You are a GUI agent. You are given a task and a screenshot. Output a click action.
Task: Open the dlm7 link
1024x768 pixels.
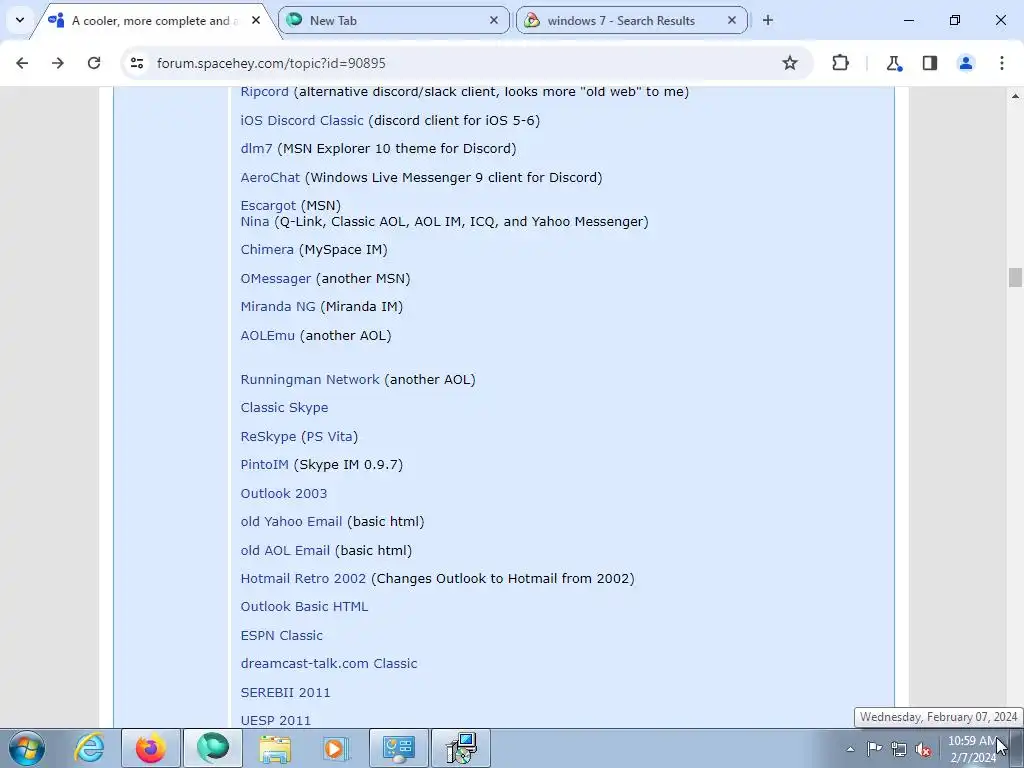click(x=256, y=148)
